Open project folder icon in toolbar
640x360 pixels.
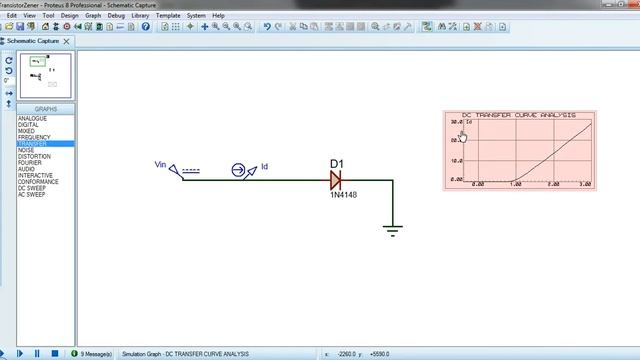(x=9, y=27)
